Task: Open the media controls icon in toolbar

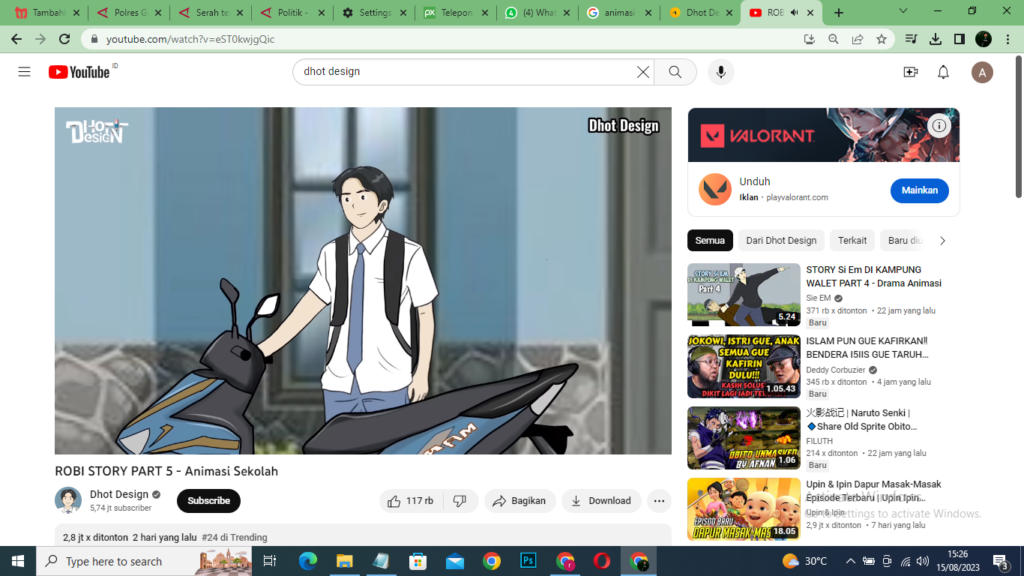Action: [x=911, y=39]
